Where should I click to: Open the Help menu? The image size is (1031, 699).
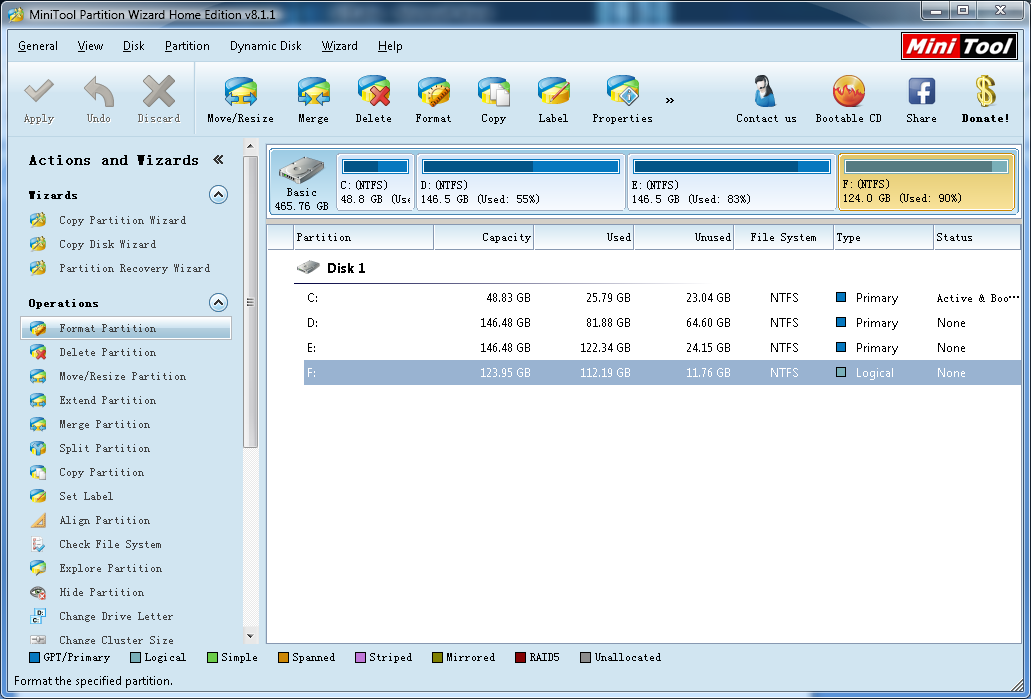point(390,46)
